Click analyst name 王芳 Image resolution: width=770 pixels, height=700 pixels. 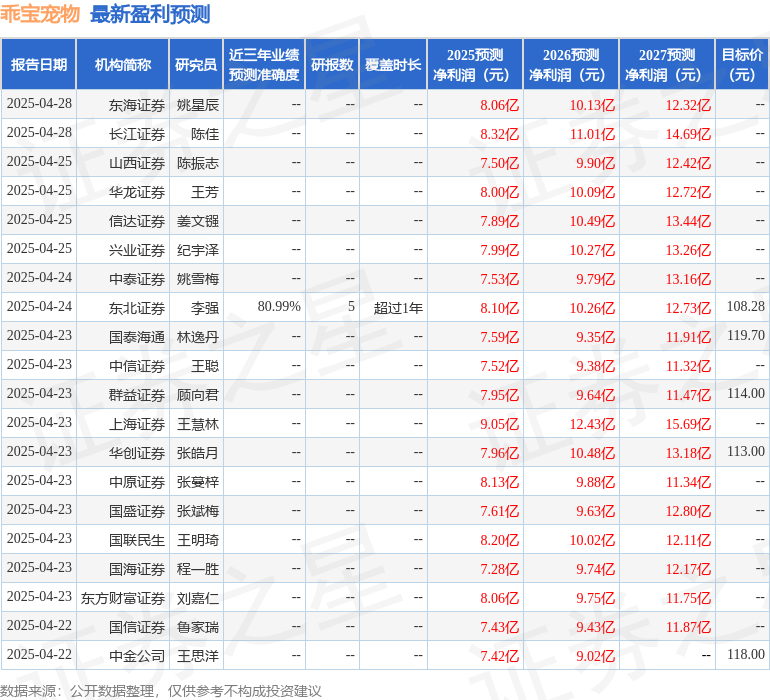tap(205, 192)
